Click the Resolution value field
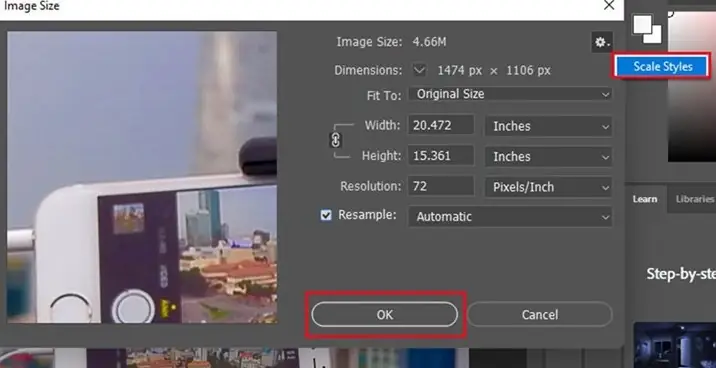The height and width of the screenshot is (368, 716). (x=441, y=186)
